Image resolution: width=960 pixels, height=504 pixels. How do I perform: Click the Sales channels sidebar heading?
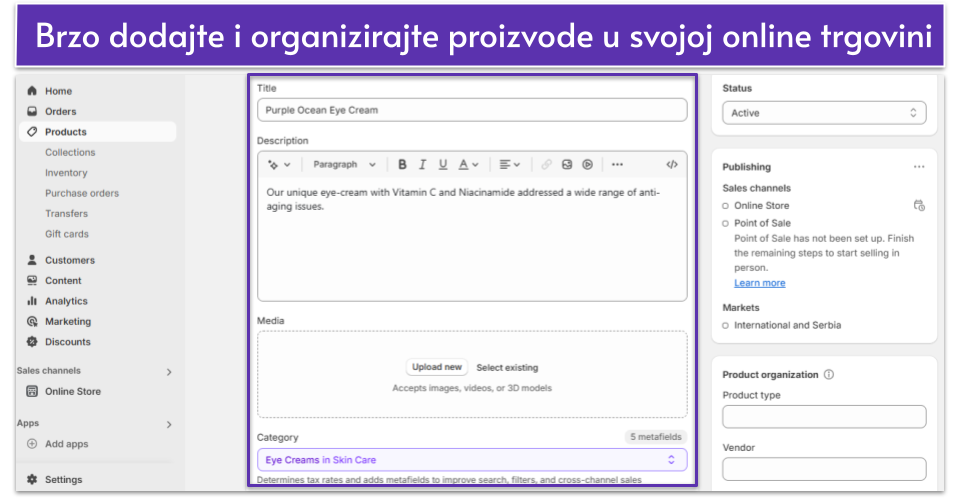tap(48, 370)
